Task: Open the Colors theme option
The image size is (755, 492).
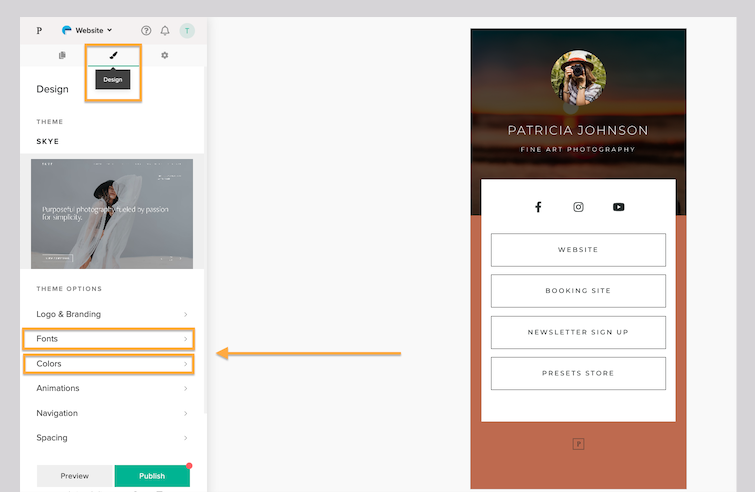Action: coord(109,364)
